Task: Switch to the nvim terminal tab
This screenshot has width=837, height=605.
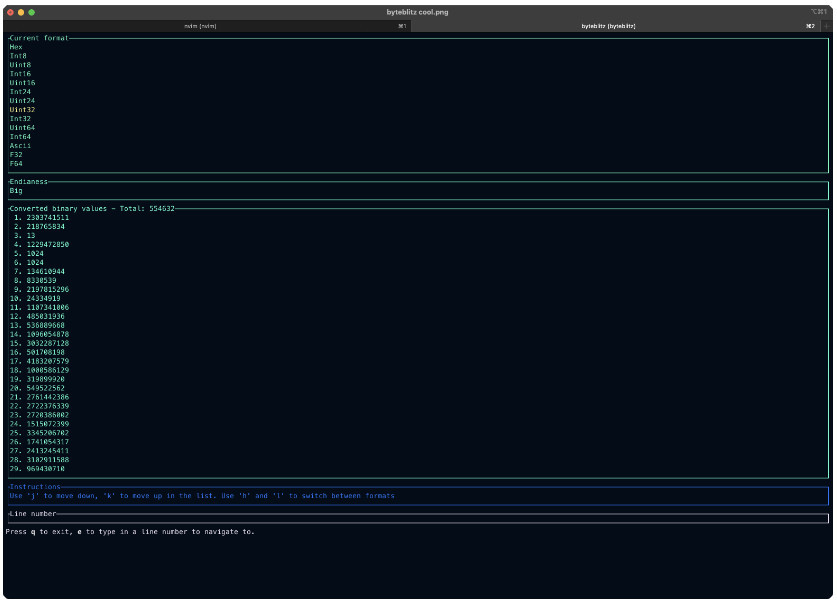Action: pos(200,26)
